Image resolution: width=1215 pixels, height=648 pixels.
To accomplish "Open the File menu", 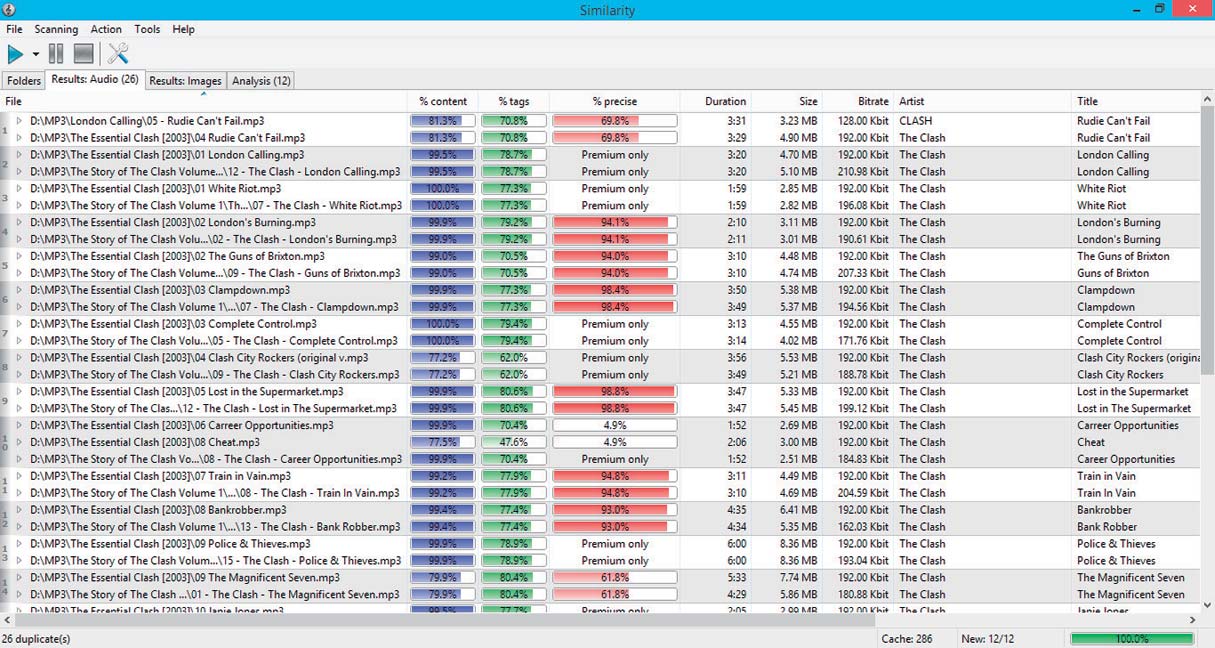I will pos(14,29).
